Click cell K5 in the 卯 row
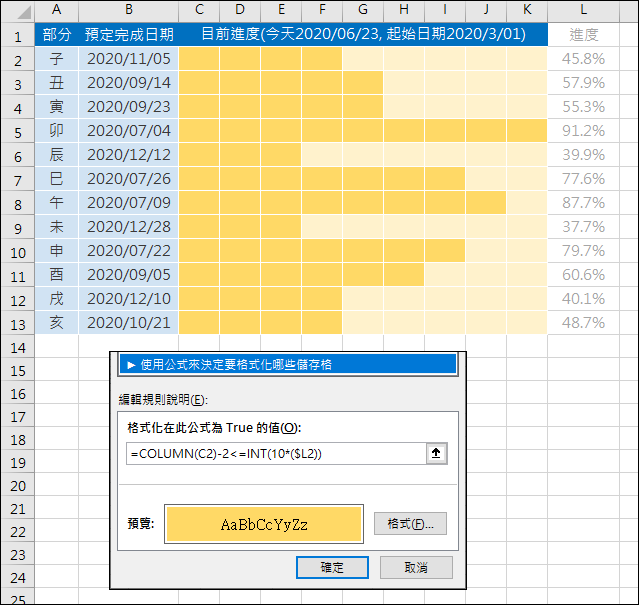This screenshot has width=639, height=605. tap(527, 131)
